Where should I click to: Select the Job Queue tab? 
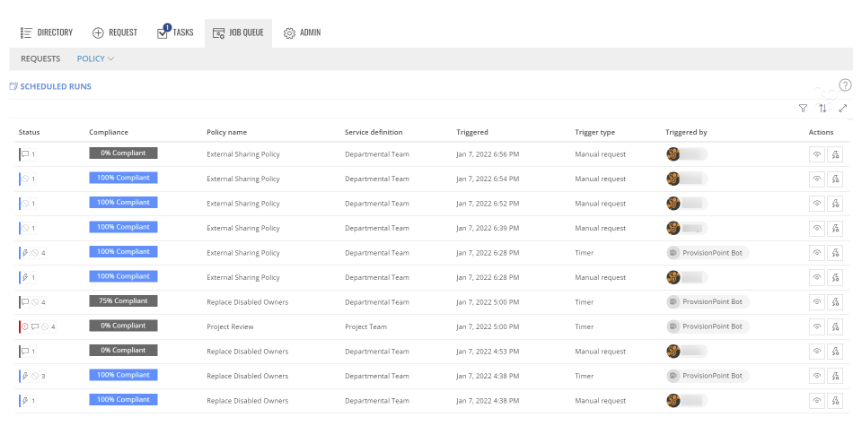pyautogui.click(x=238, y=33)
